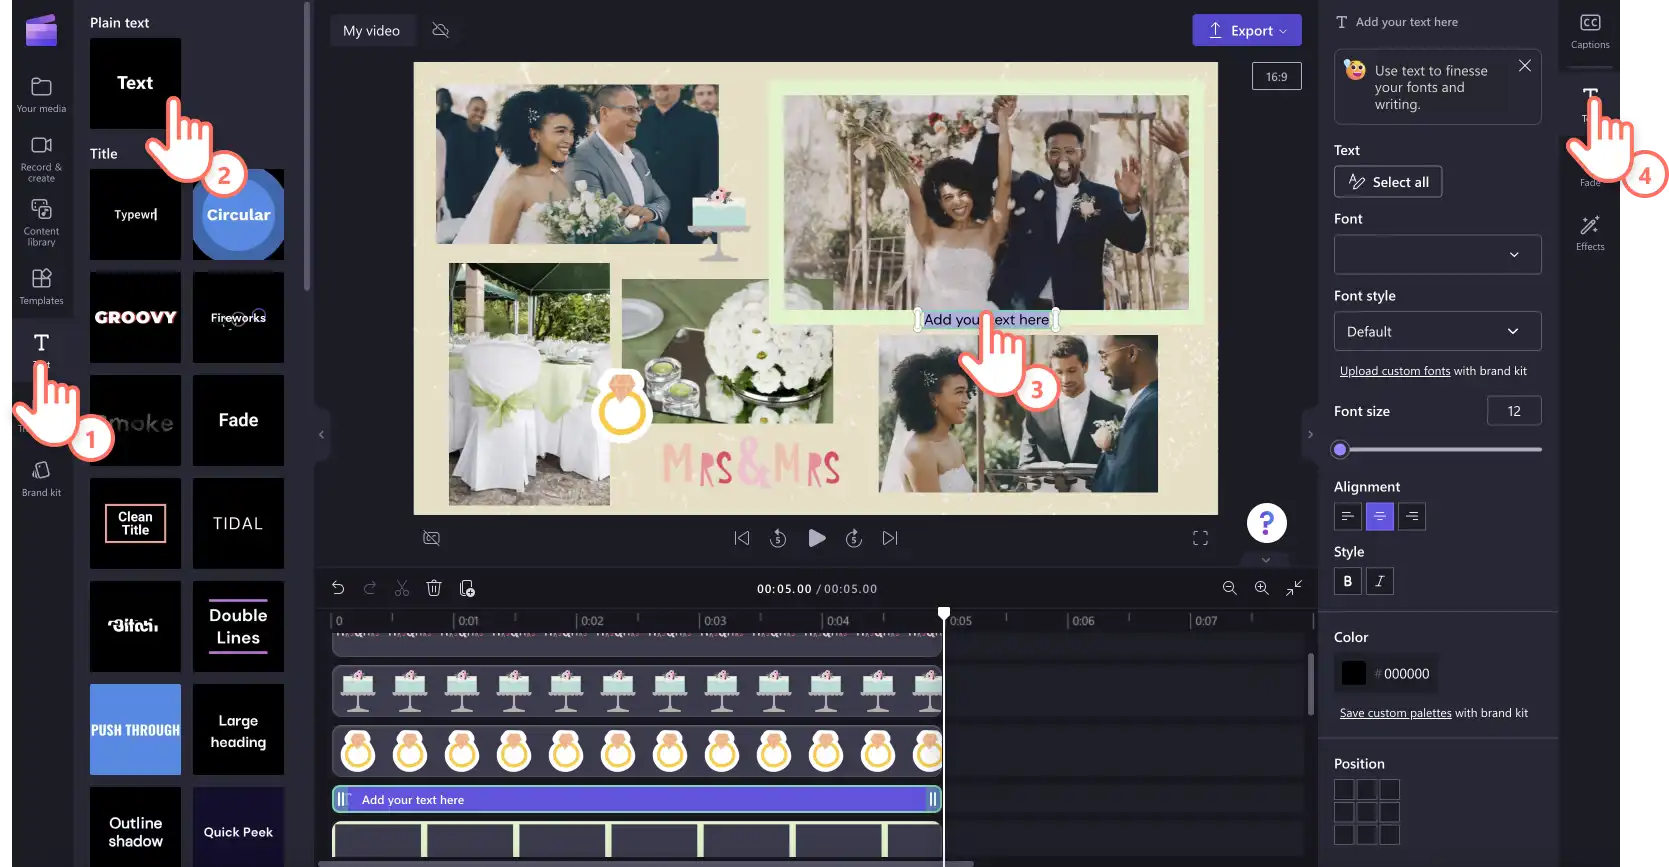
Task: Zoom in the timeline
Action: 1261,588
